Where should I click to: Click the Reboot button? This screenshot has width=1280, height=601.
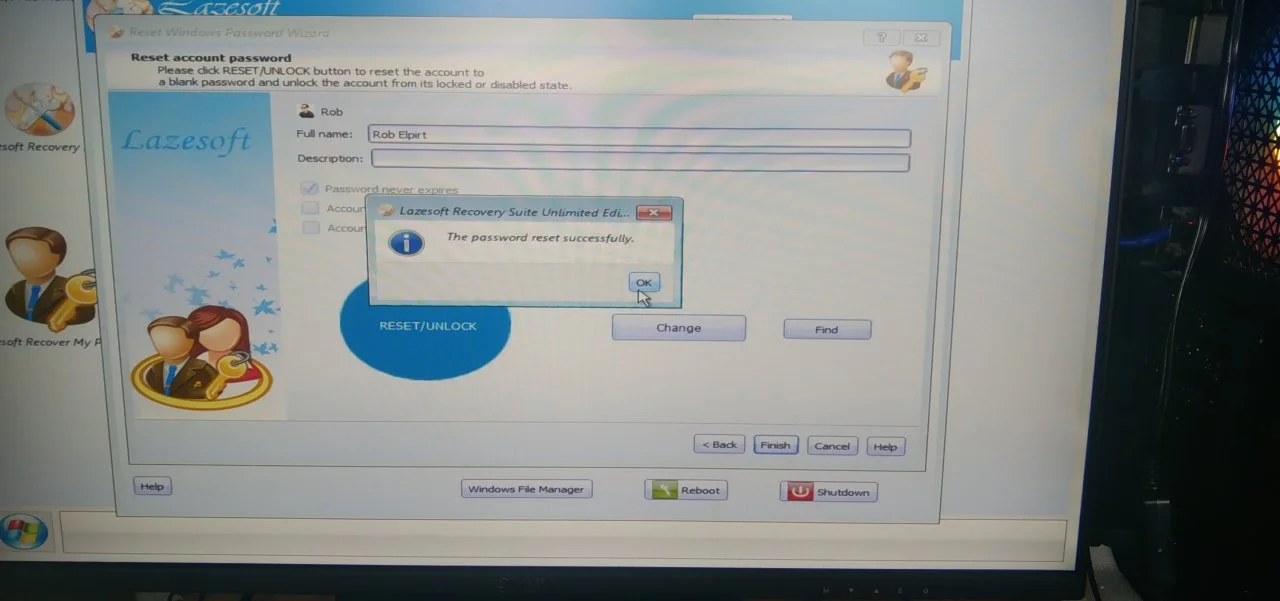pos(686,490)
